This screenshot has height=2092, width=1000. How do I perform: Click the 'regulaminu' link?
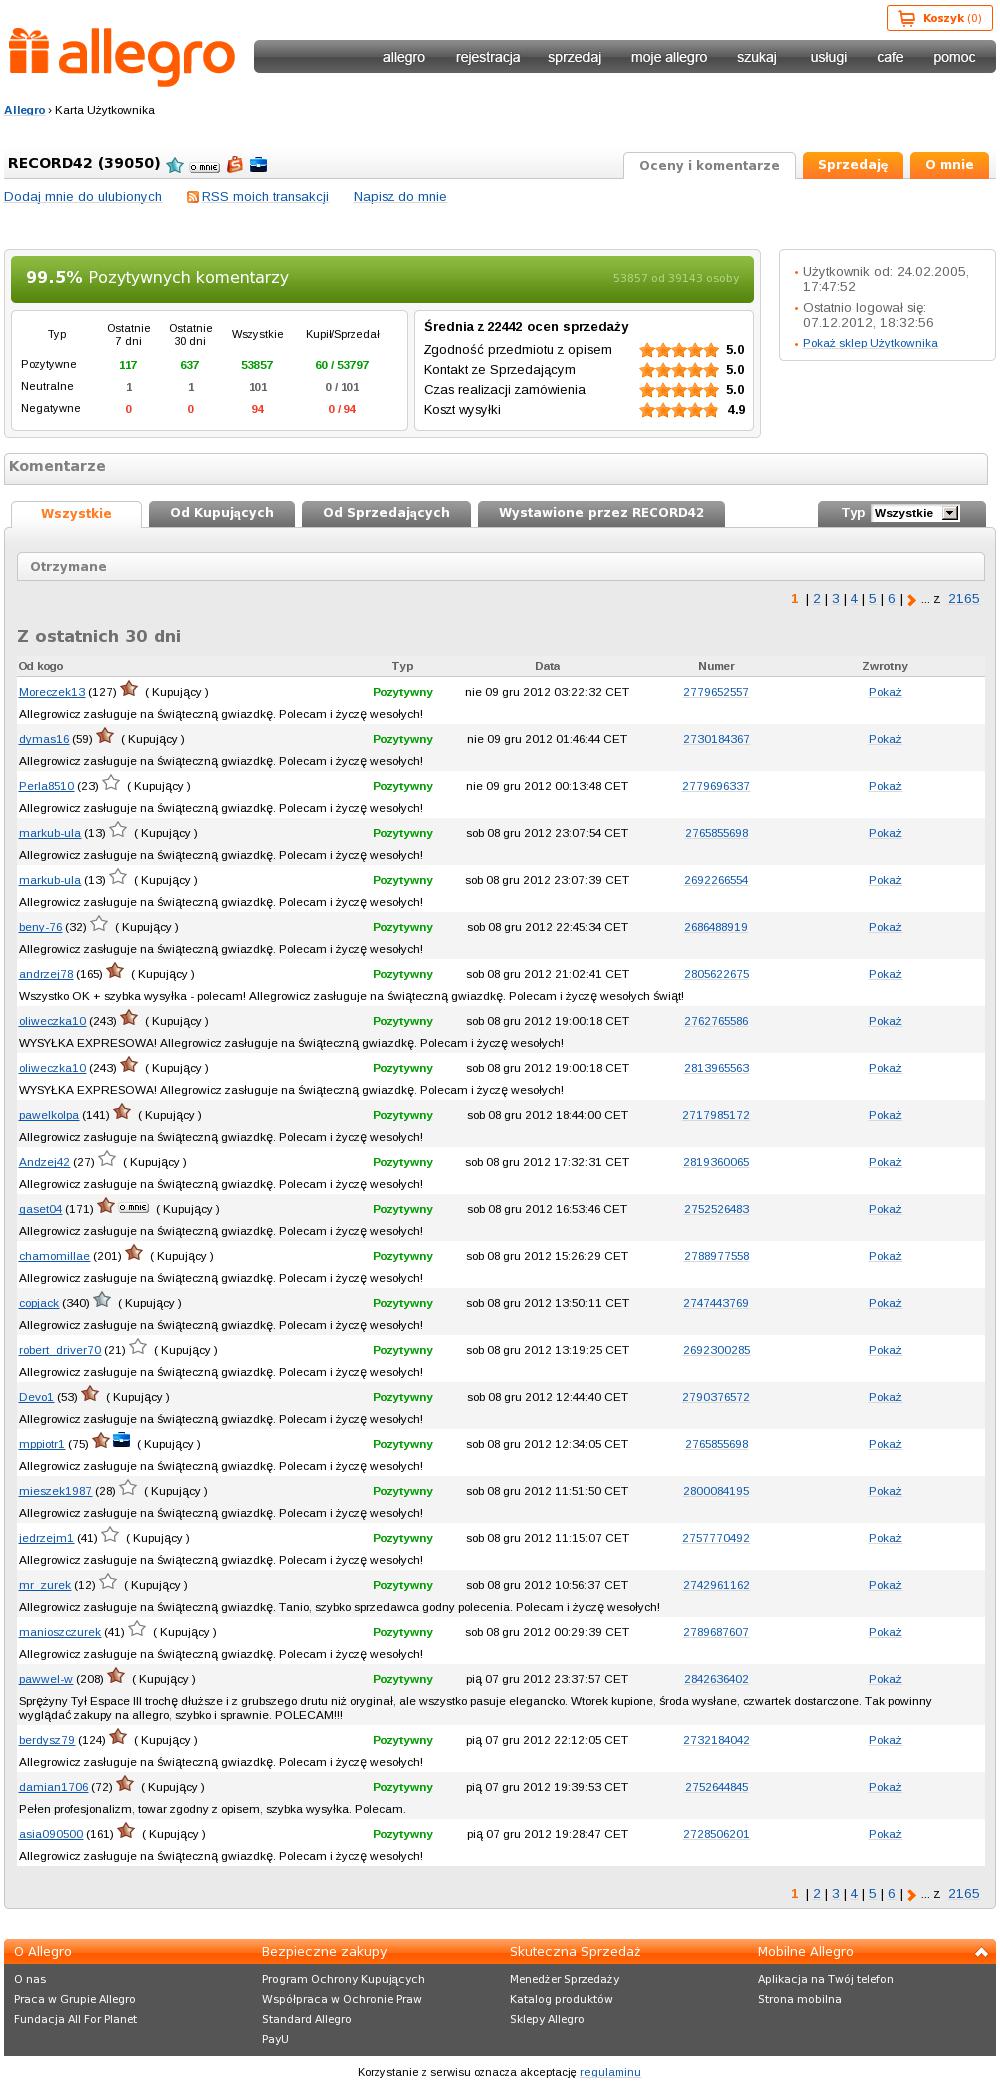(610, 2072)
